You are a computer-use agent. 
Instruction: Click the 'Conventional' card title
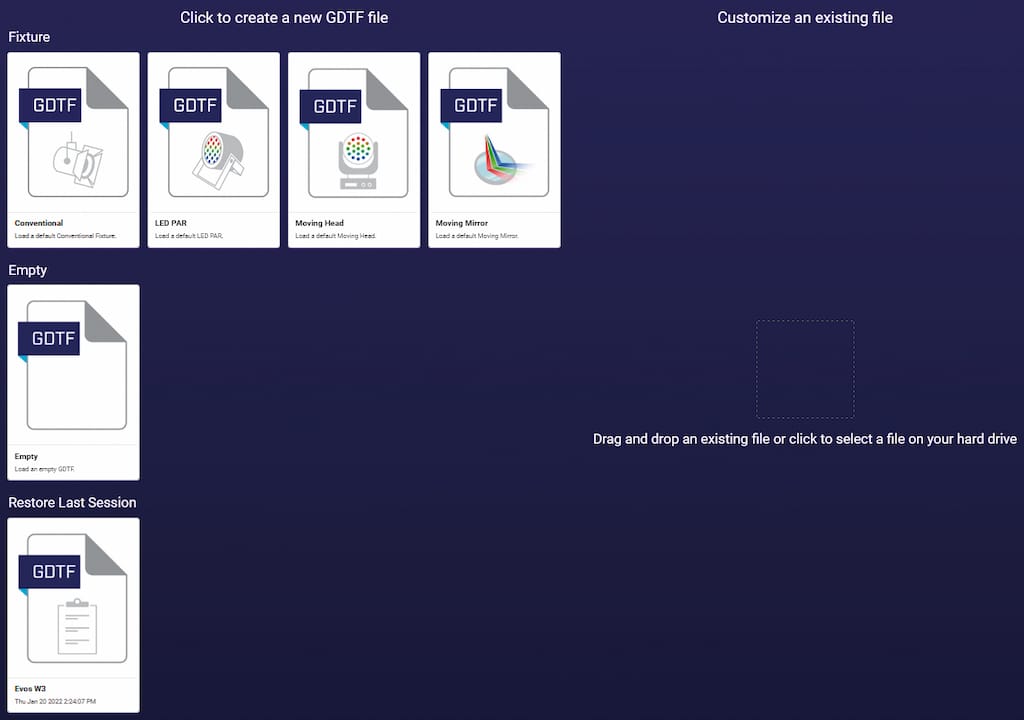tap(39, 223)
